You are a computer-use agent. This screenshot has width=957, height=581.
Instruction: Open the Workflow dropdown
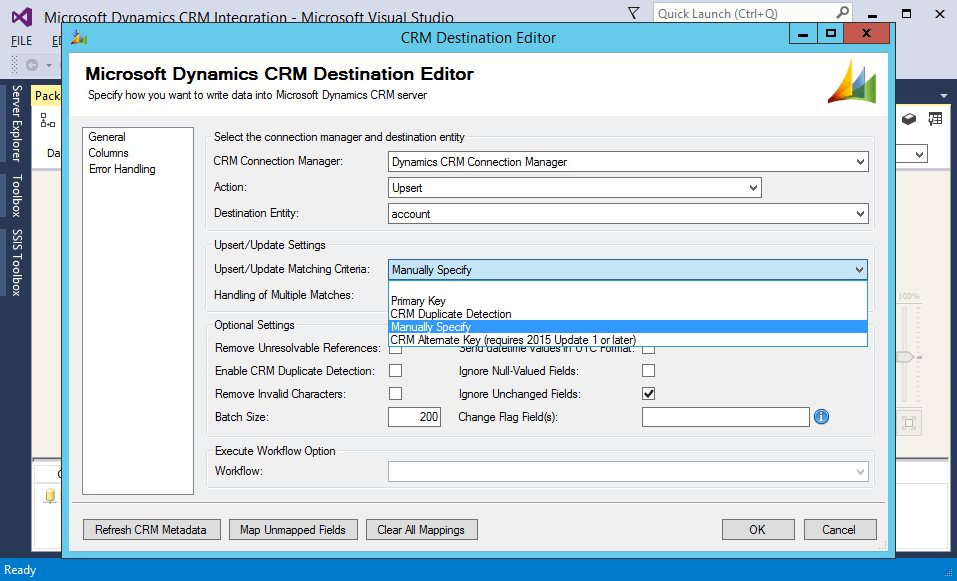(628, 471)
